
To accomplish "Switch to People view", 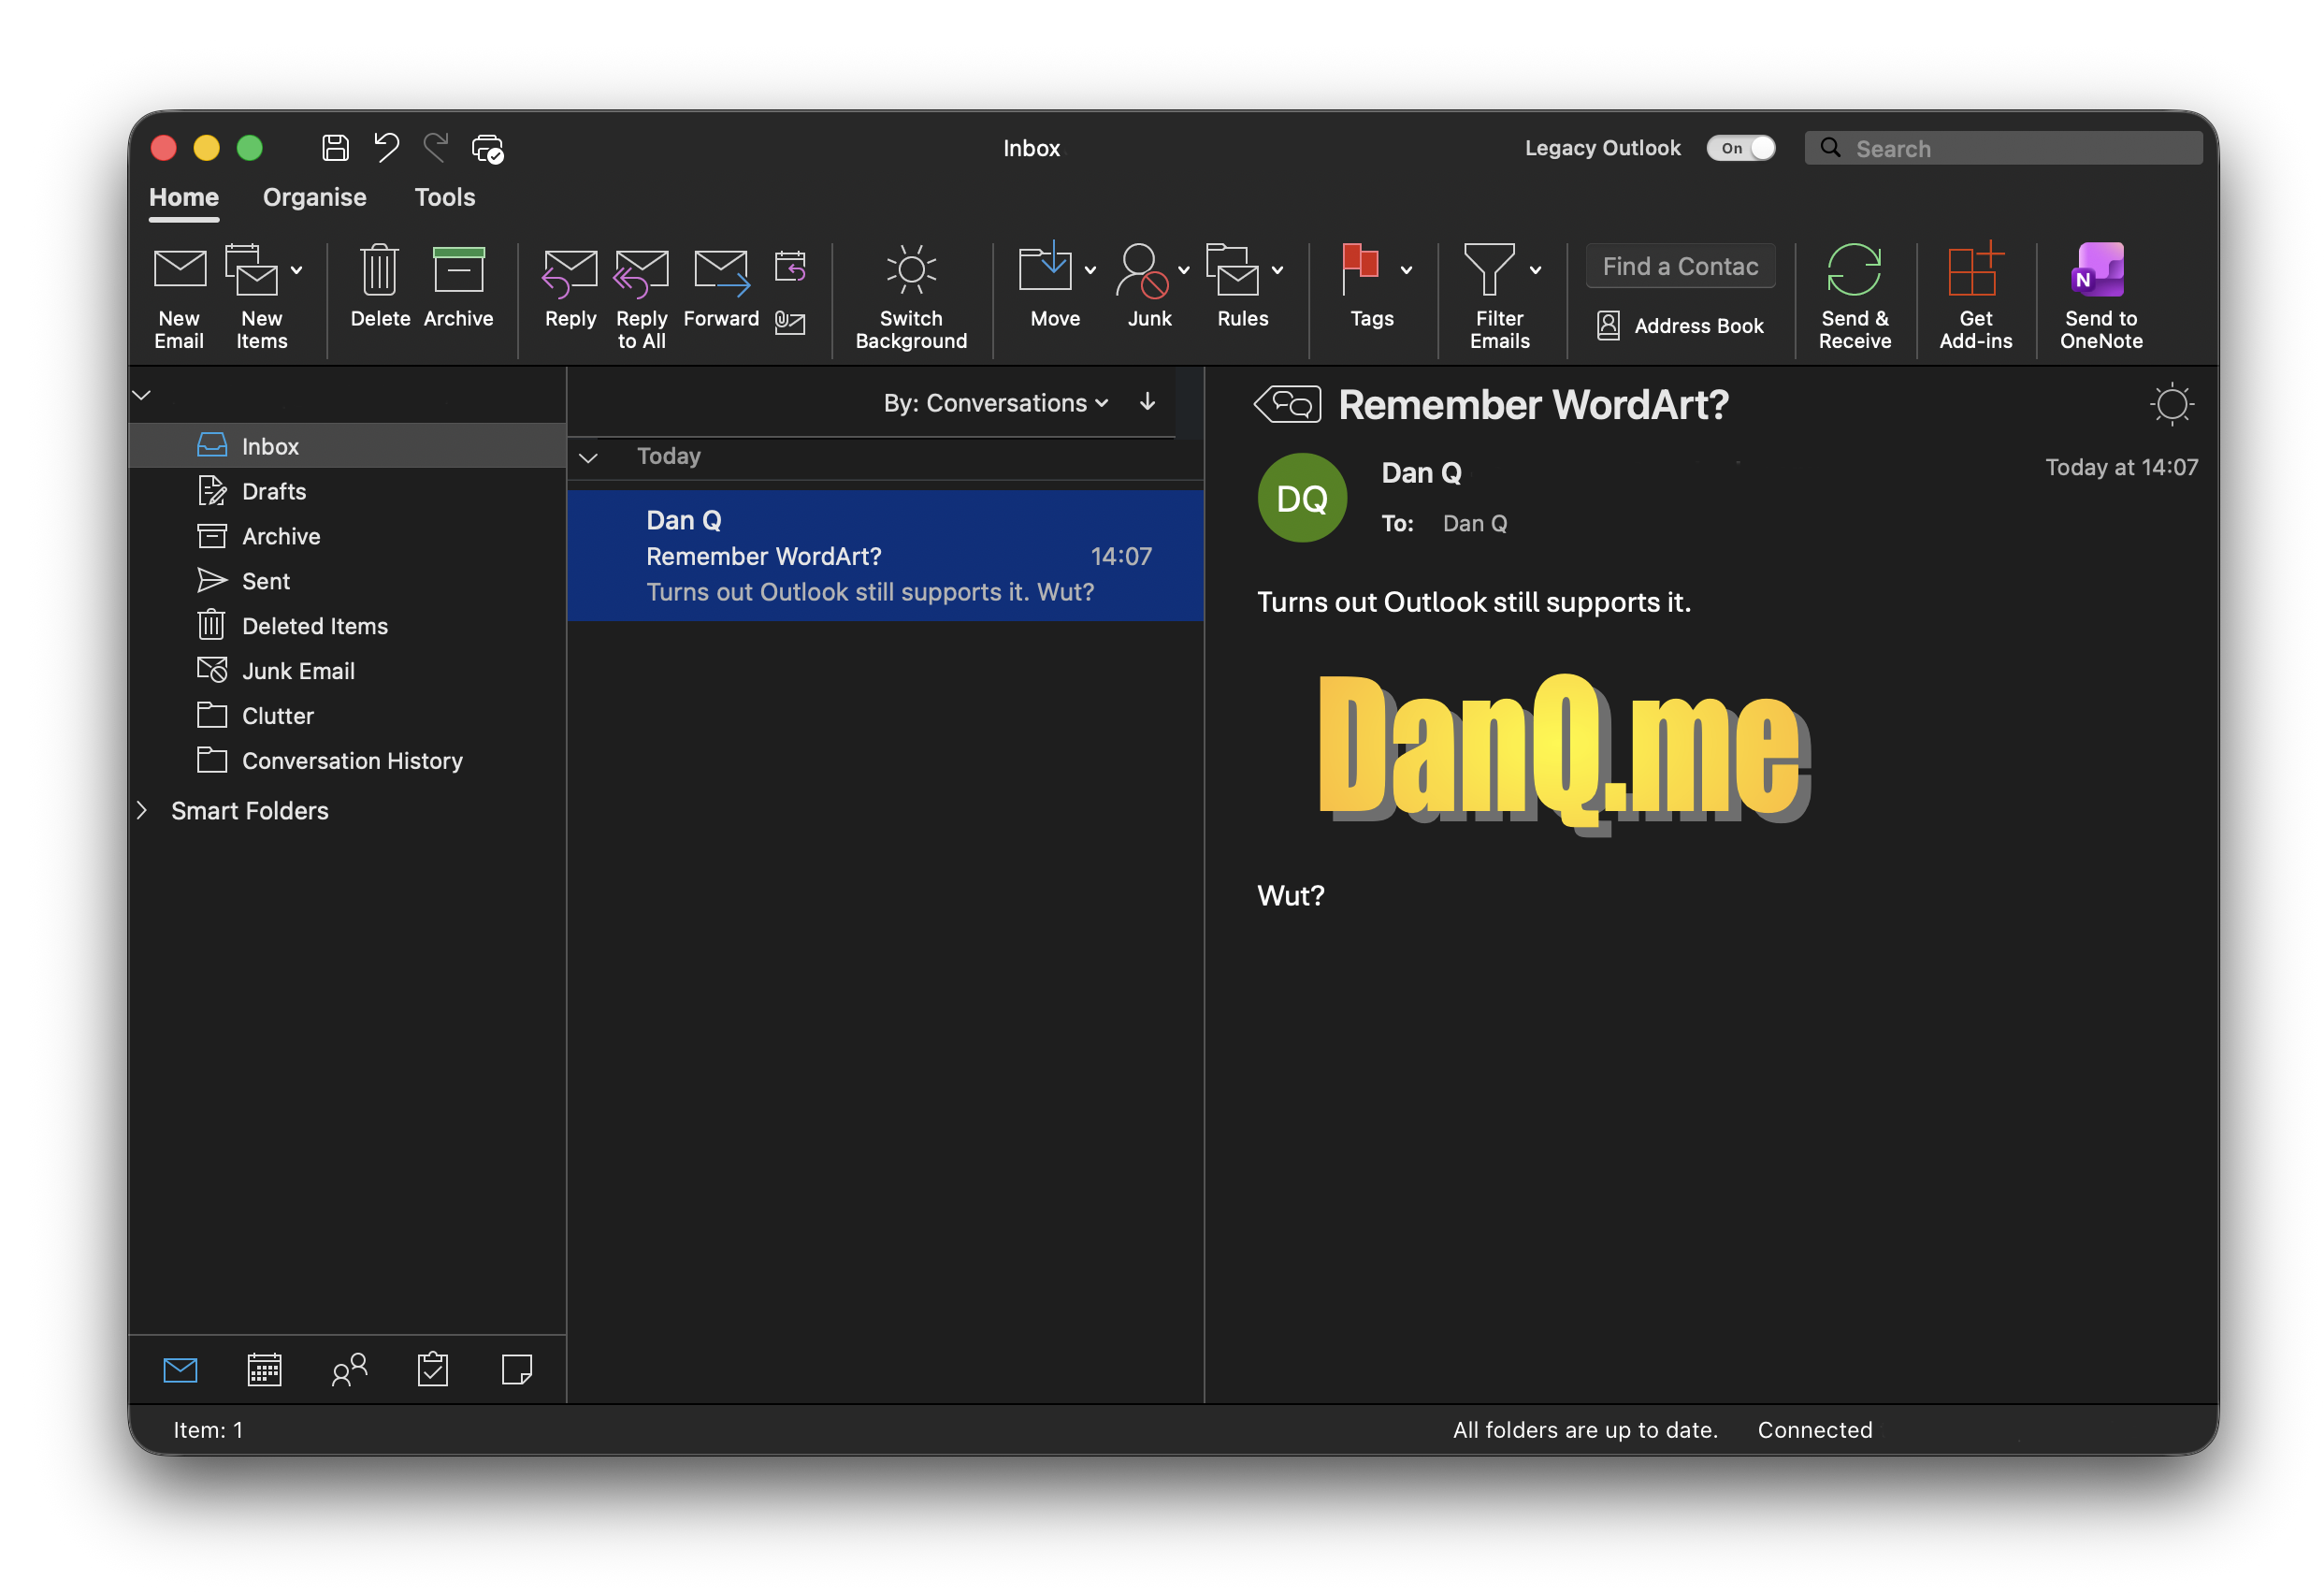I will tap(349, 1369).
